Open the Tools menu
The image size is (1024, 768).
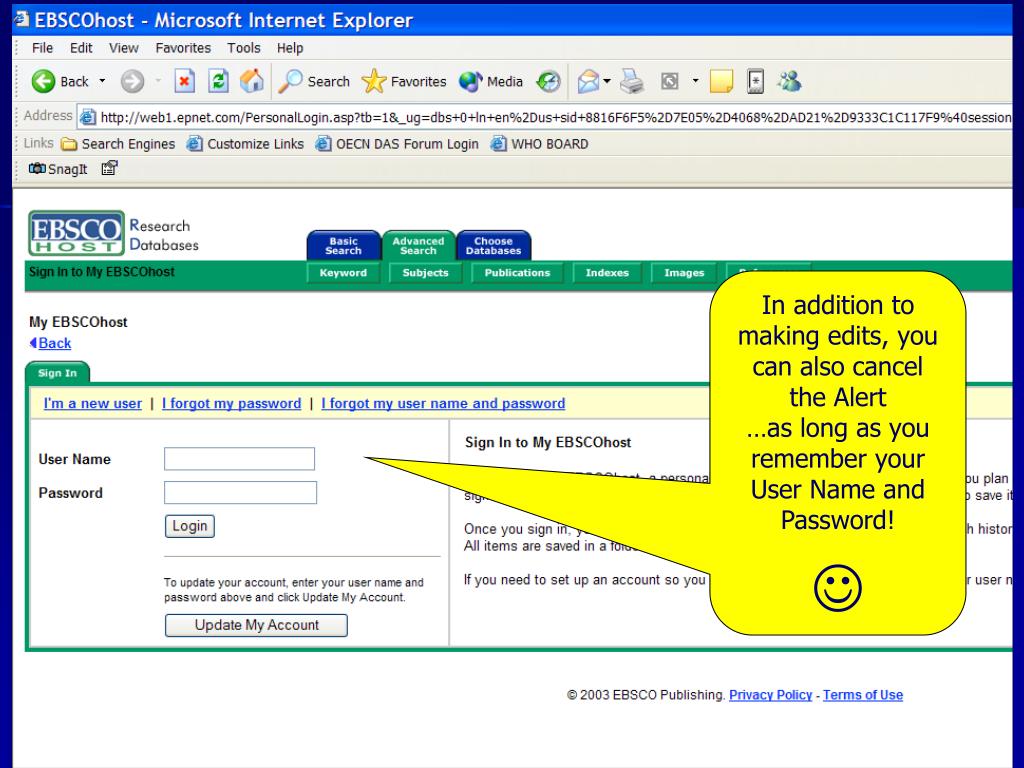(244, 48)
